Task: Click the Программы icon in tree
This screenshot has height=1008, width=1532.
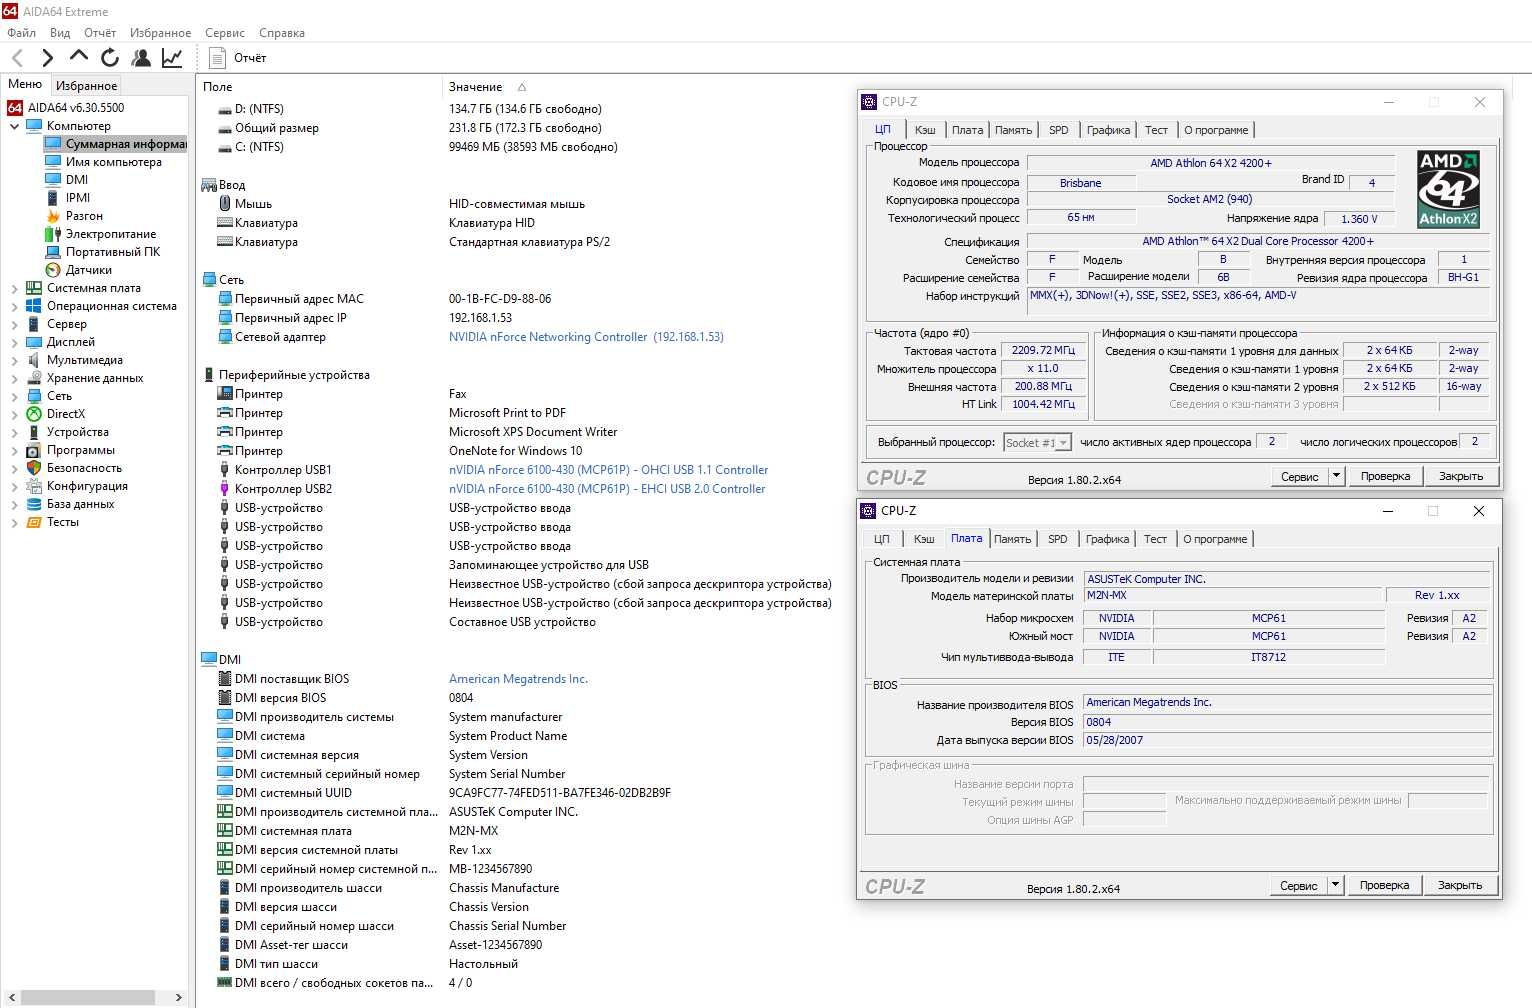Action: point(34,450)
